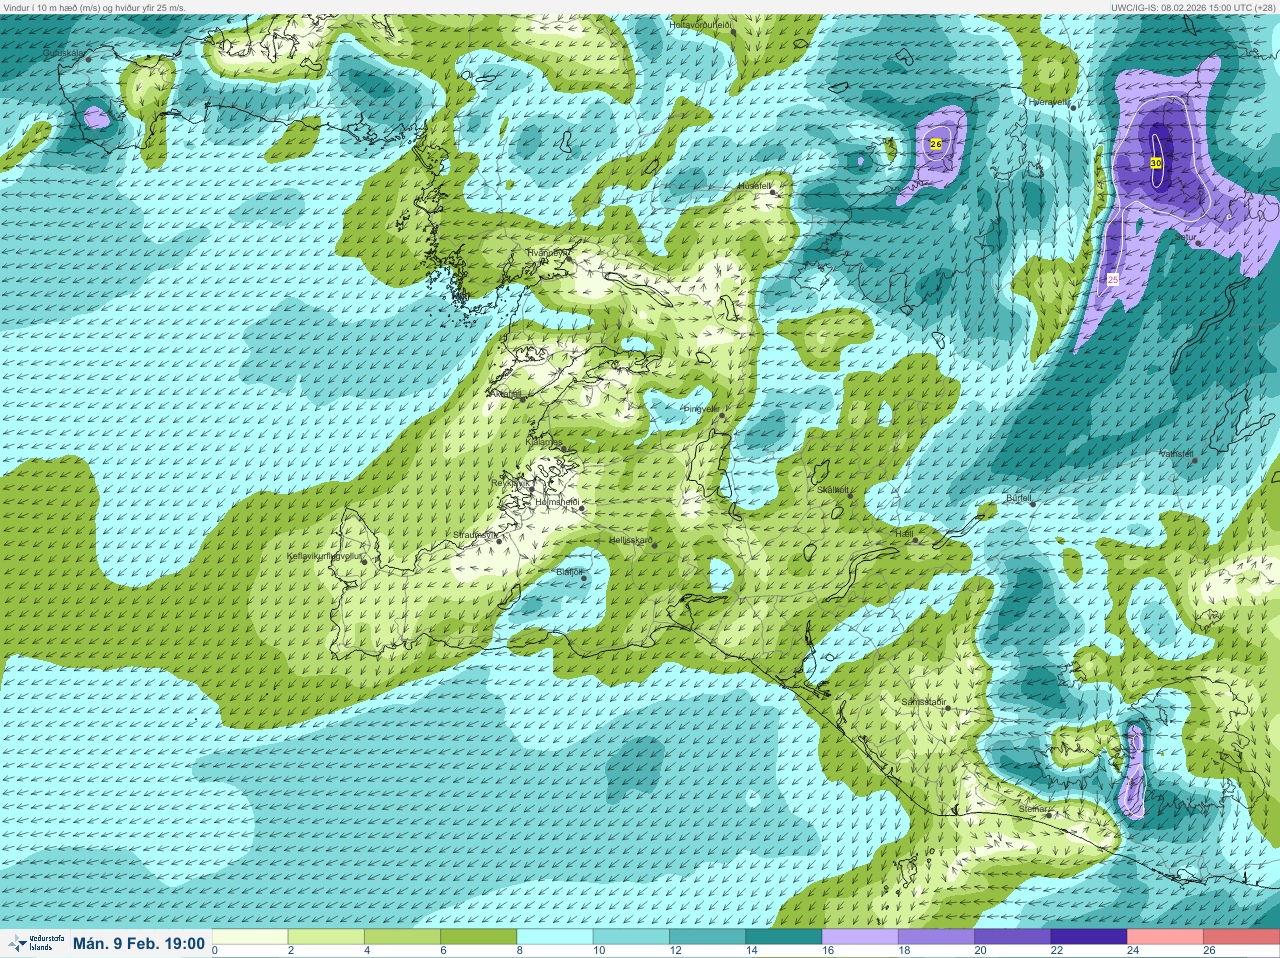The width and height of the screenshot is (1280, 958).
Task: Click the Sámsstaðir station label
Action: (923, 702)
